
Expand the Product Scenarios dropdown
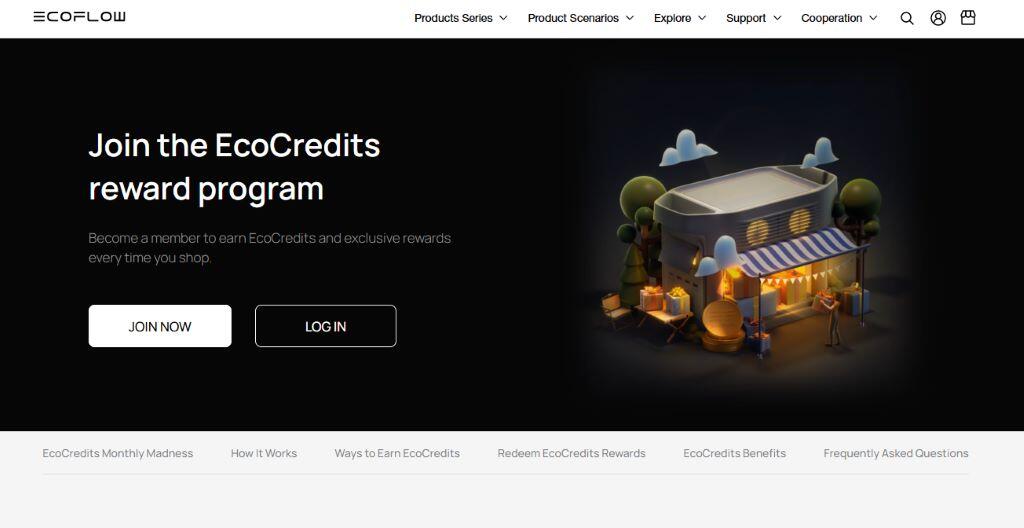point(581,18)
